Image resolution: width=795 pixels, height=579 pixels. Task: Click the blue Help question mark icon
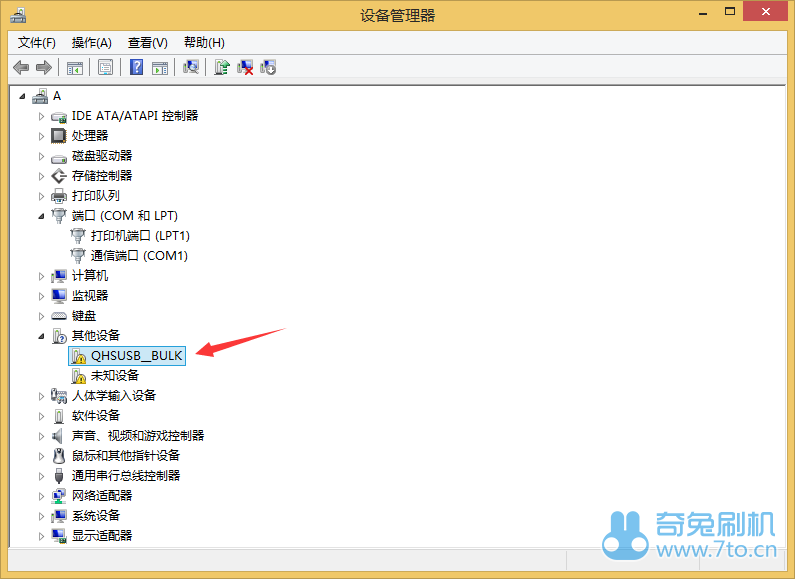point(136,67)
